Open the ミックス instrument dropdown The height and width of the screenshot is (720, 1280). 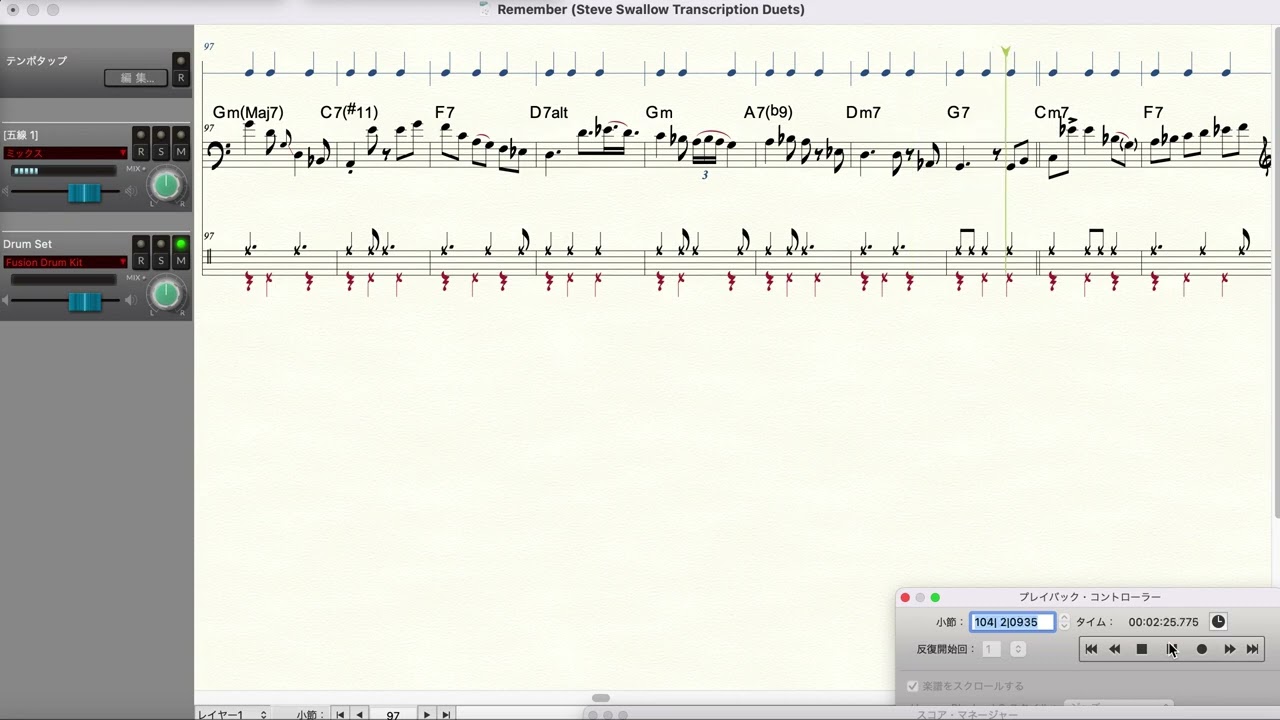pyautogui.click(x=66, y=153)
